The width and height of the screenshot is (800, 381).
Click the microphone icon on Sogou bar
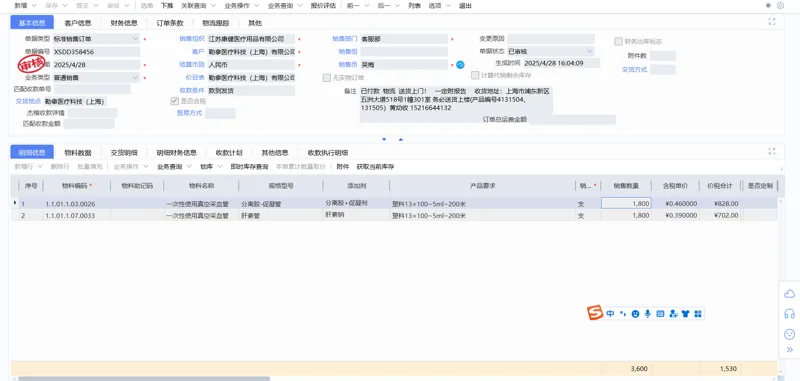(647, 314)
